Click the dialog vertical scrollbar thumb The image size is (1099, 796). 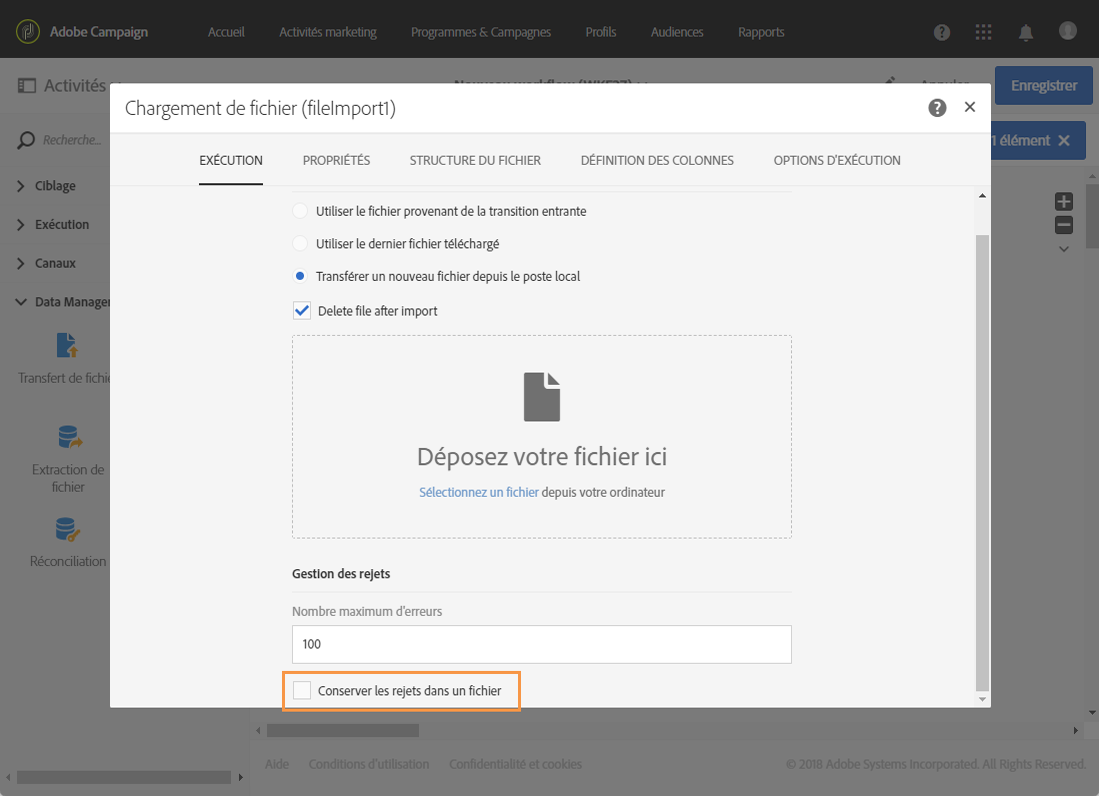[x=983, y=462]
